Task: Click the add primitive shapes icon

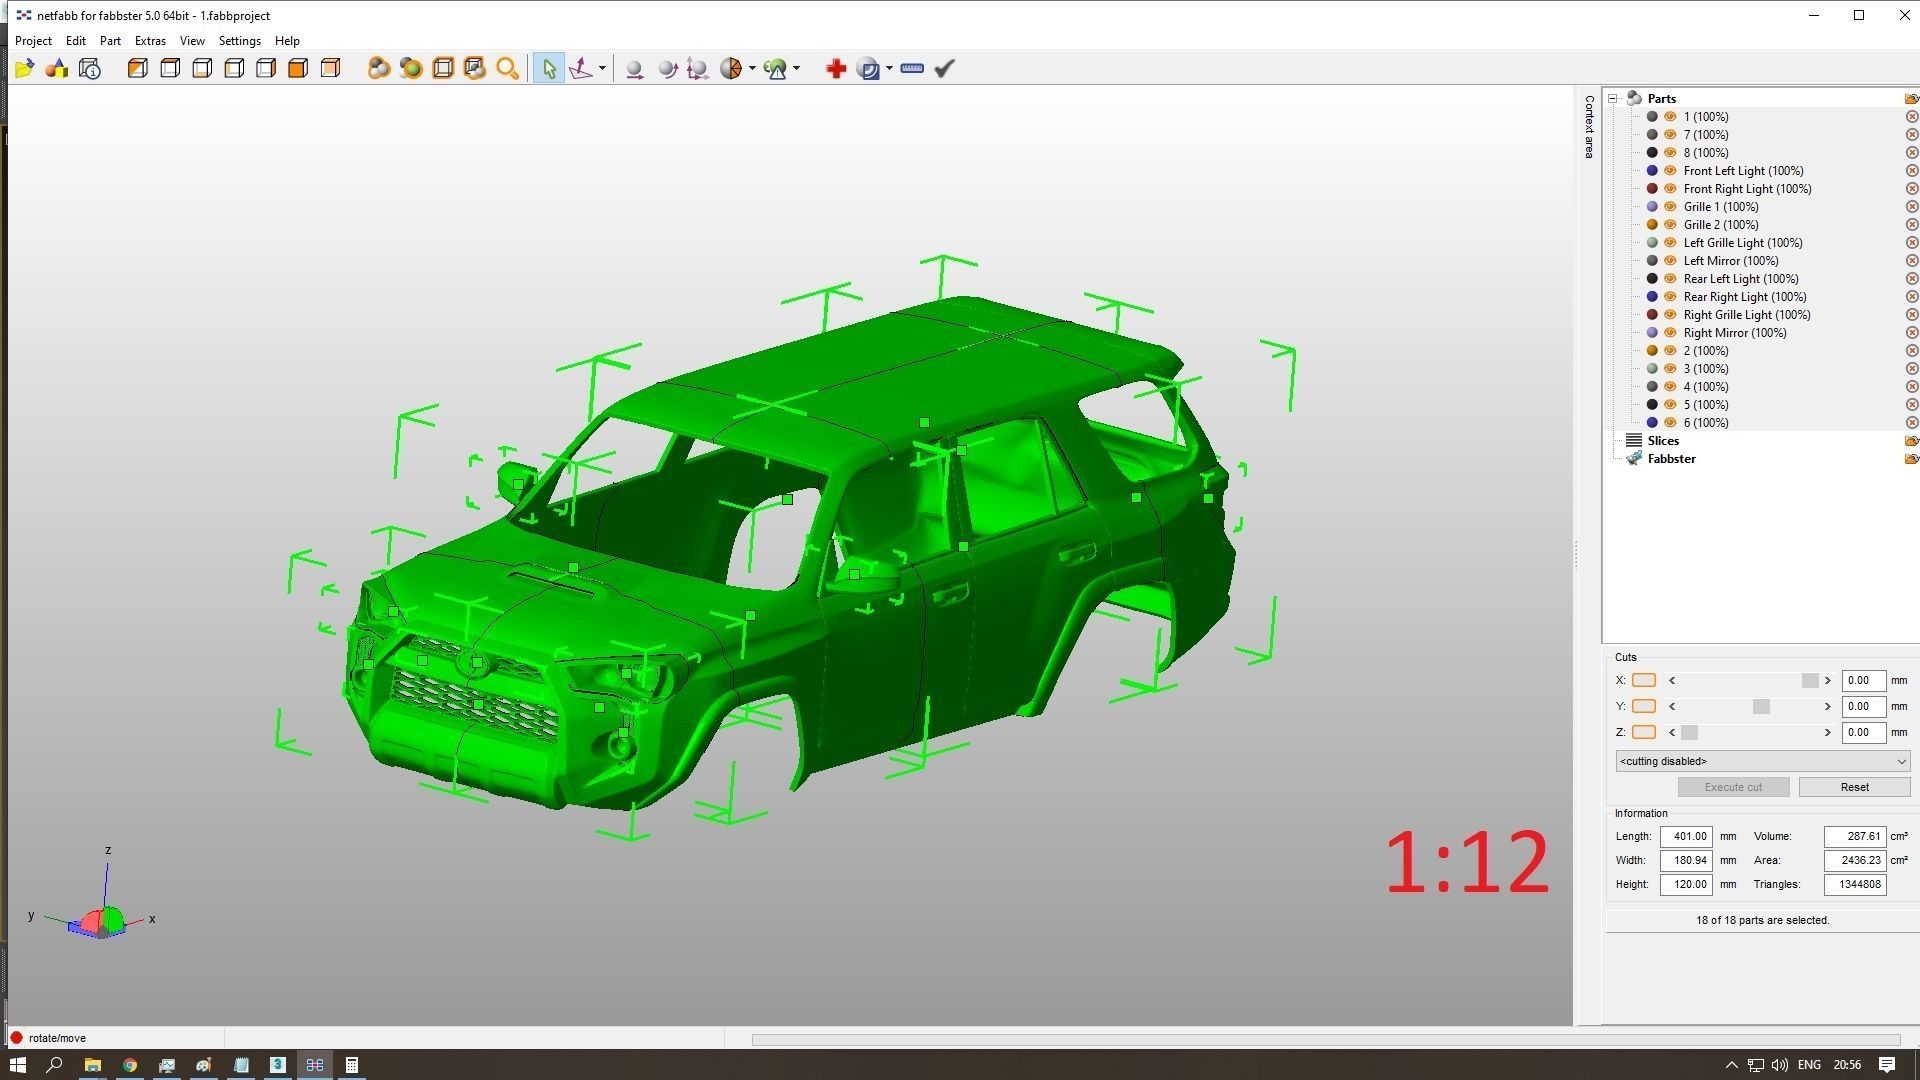Action: click(57, 68)
